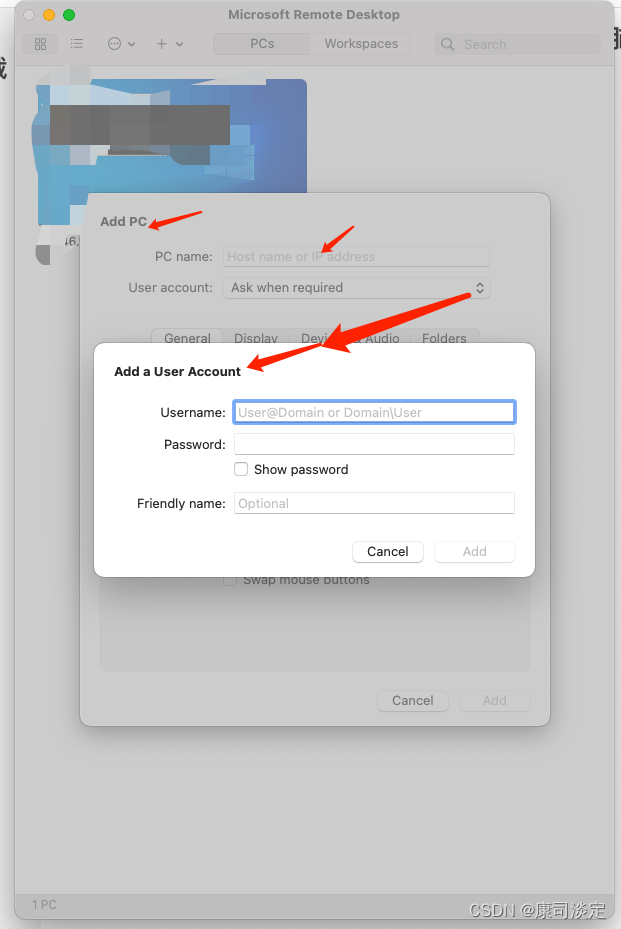The image size is (621, 929).
Task: Click the search magnifier icon
Action: pos(447,44)
